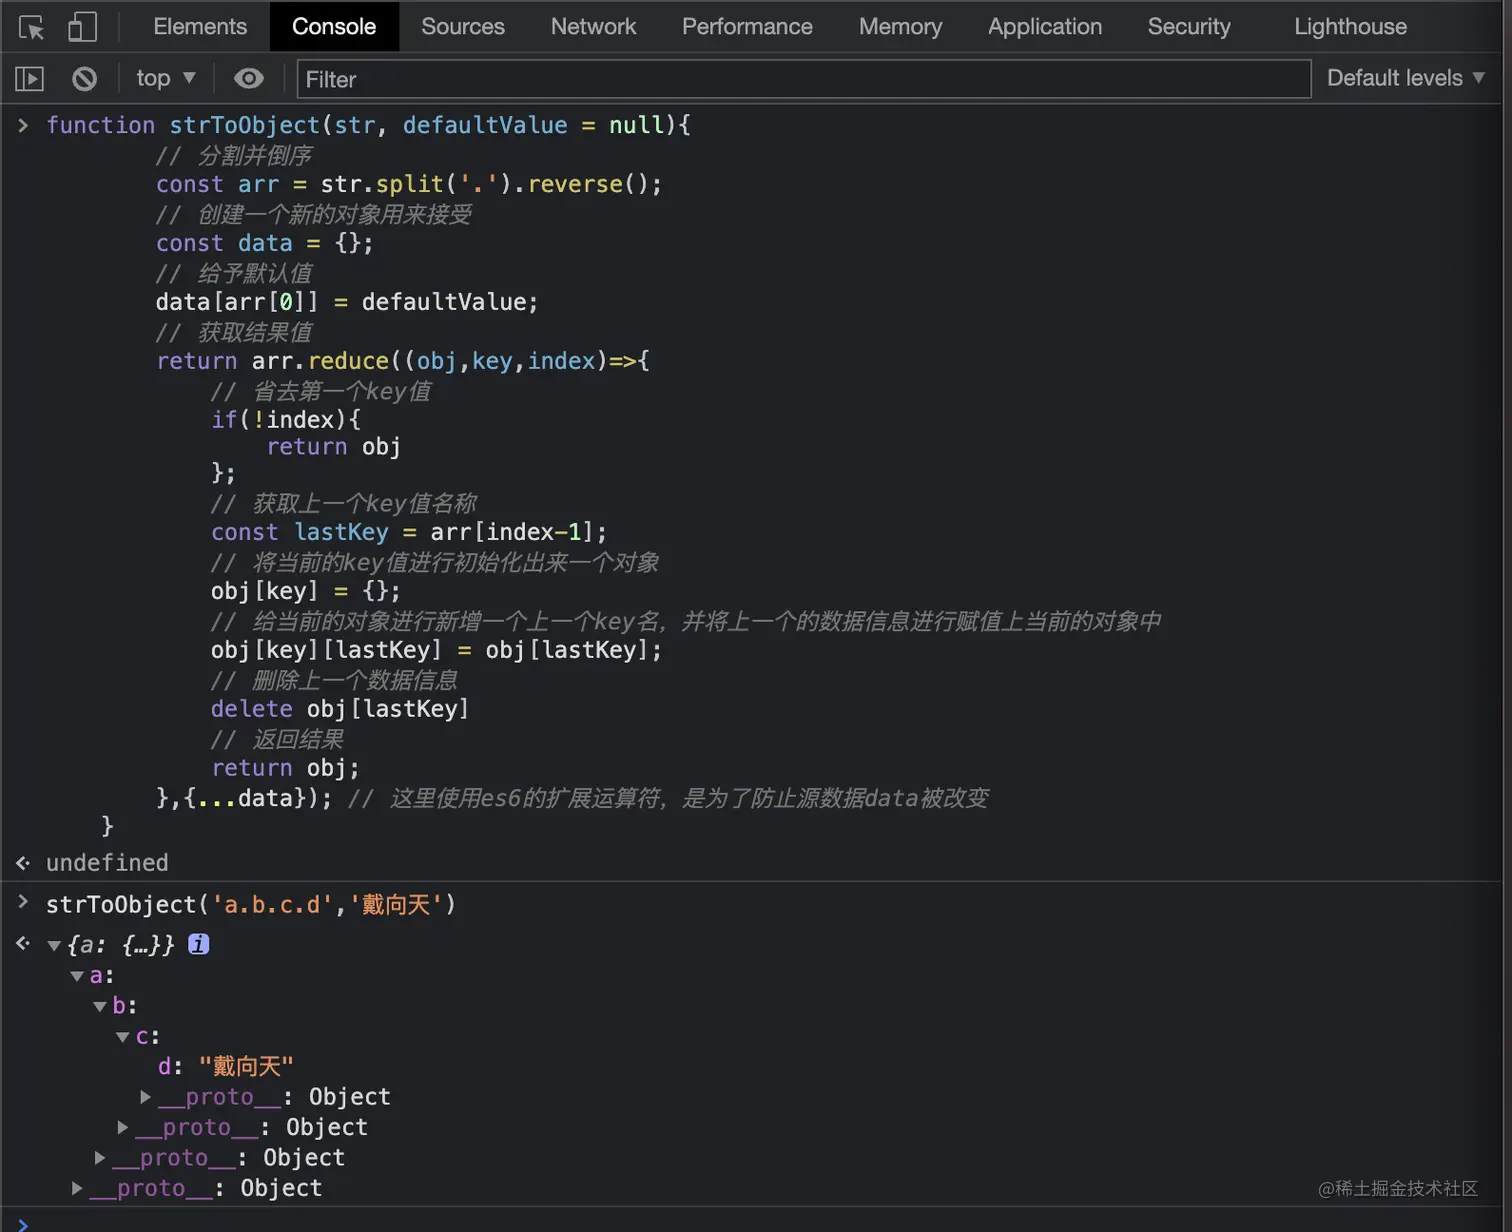
Task: Click the const lastKey = arr[index-1] line
Action: click(408, 532)
